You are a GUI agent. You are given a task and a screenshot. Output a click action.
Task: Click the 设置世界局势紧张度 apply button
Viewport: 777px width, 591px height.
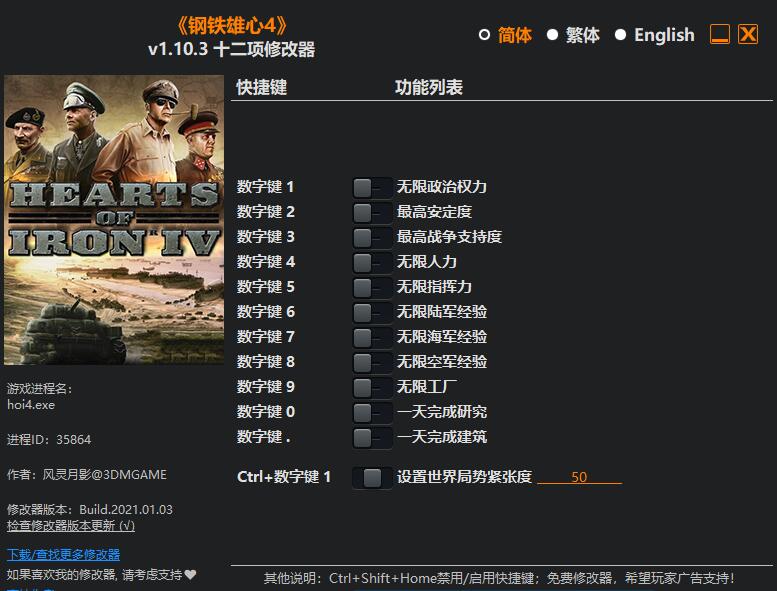tap(372, 478)
